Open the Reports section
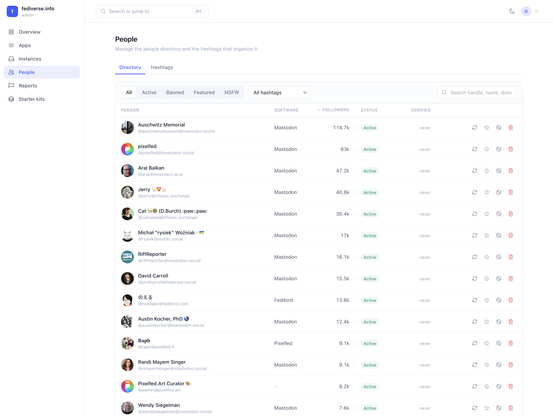The image size is (553, 417). (42, 85)
